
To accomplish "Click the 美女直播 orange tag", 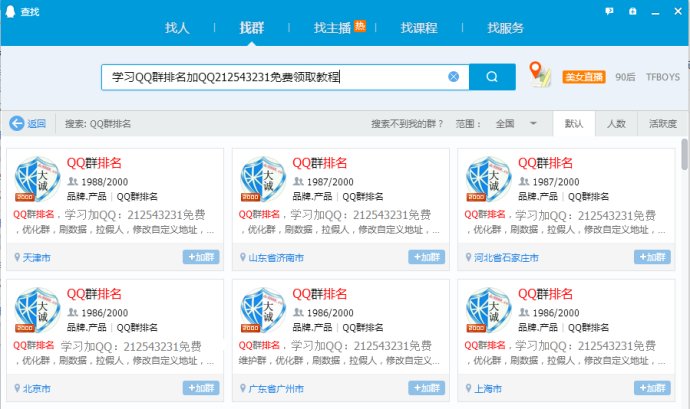I will tap(579, 77).
